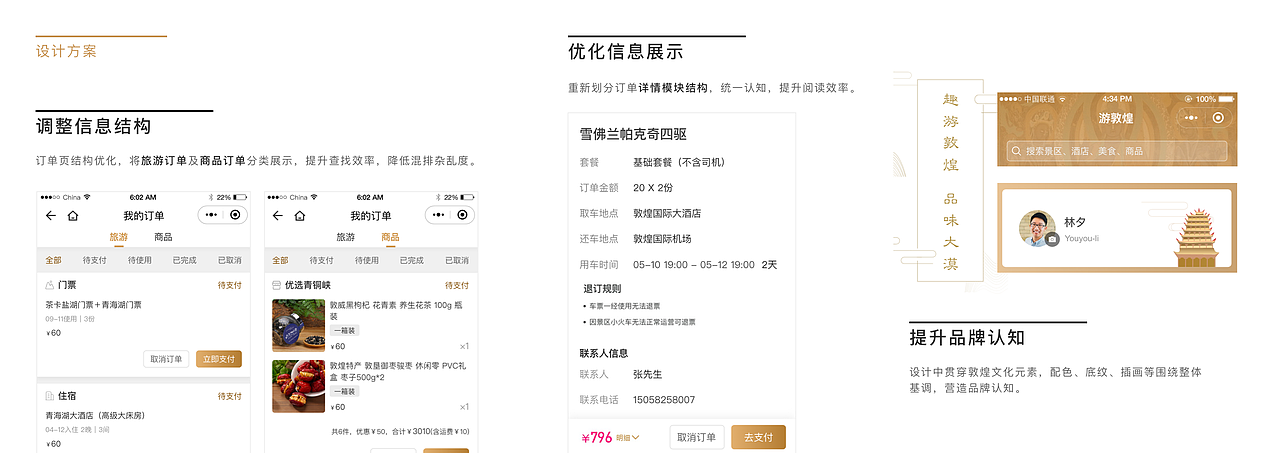
Task: Select 旅游 tab in 门票 order phone
Action: pos(118,238)
